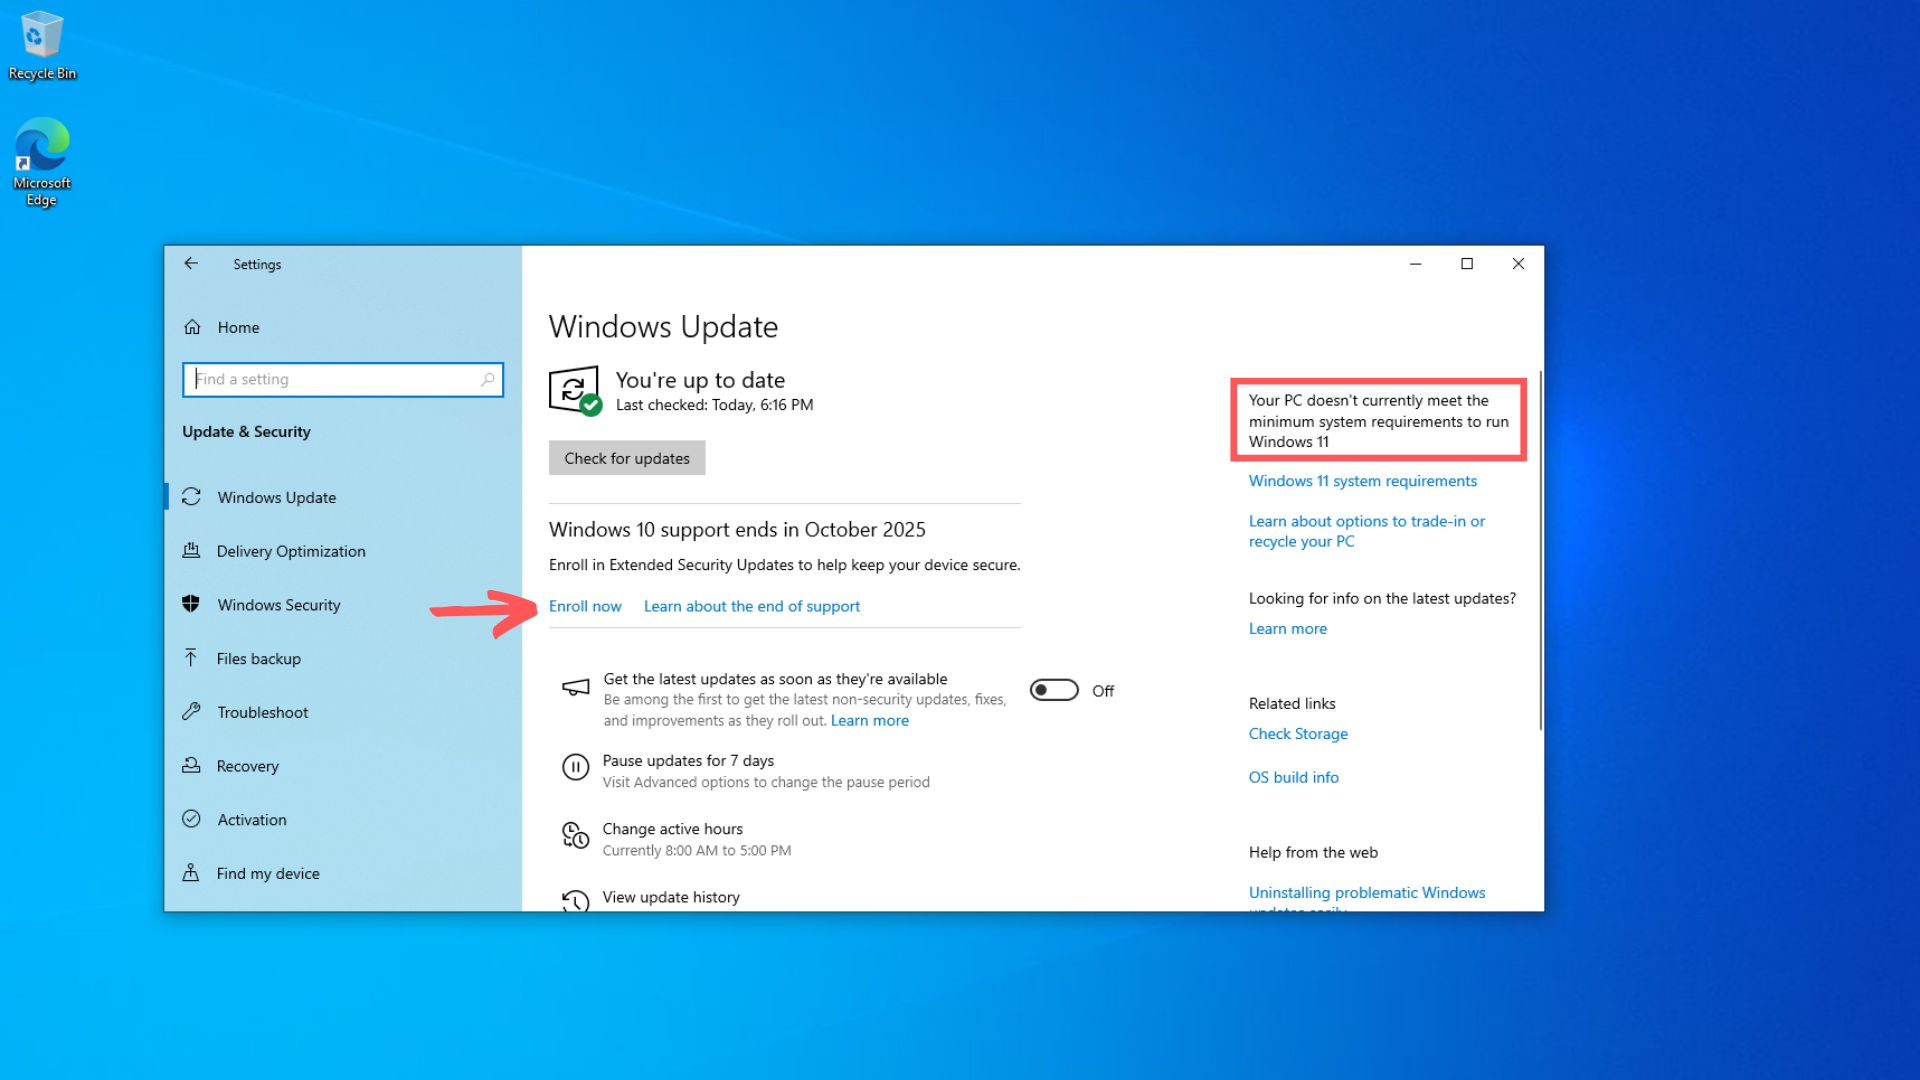1920x1080 pixels.
Task: Open View update history
Action: pyautogui.click(x=670, y=897)
